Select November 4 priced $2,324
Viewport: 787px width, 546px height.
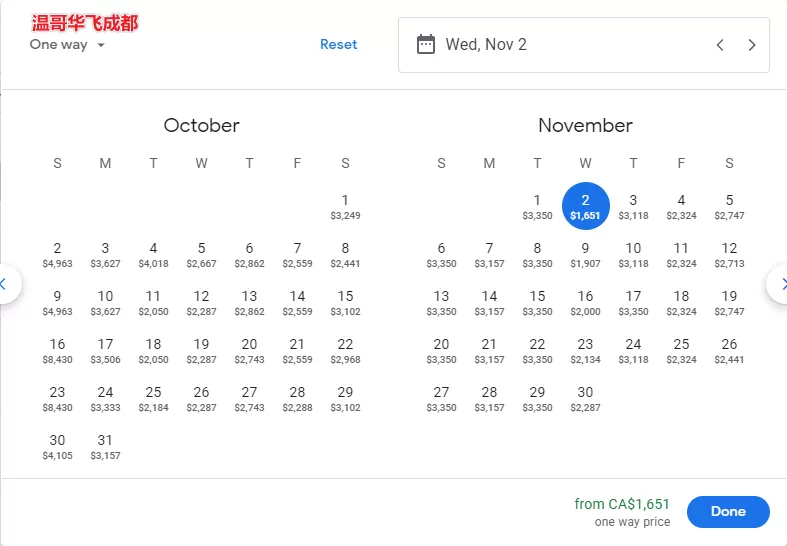coord(681,207)
